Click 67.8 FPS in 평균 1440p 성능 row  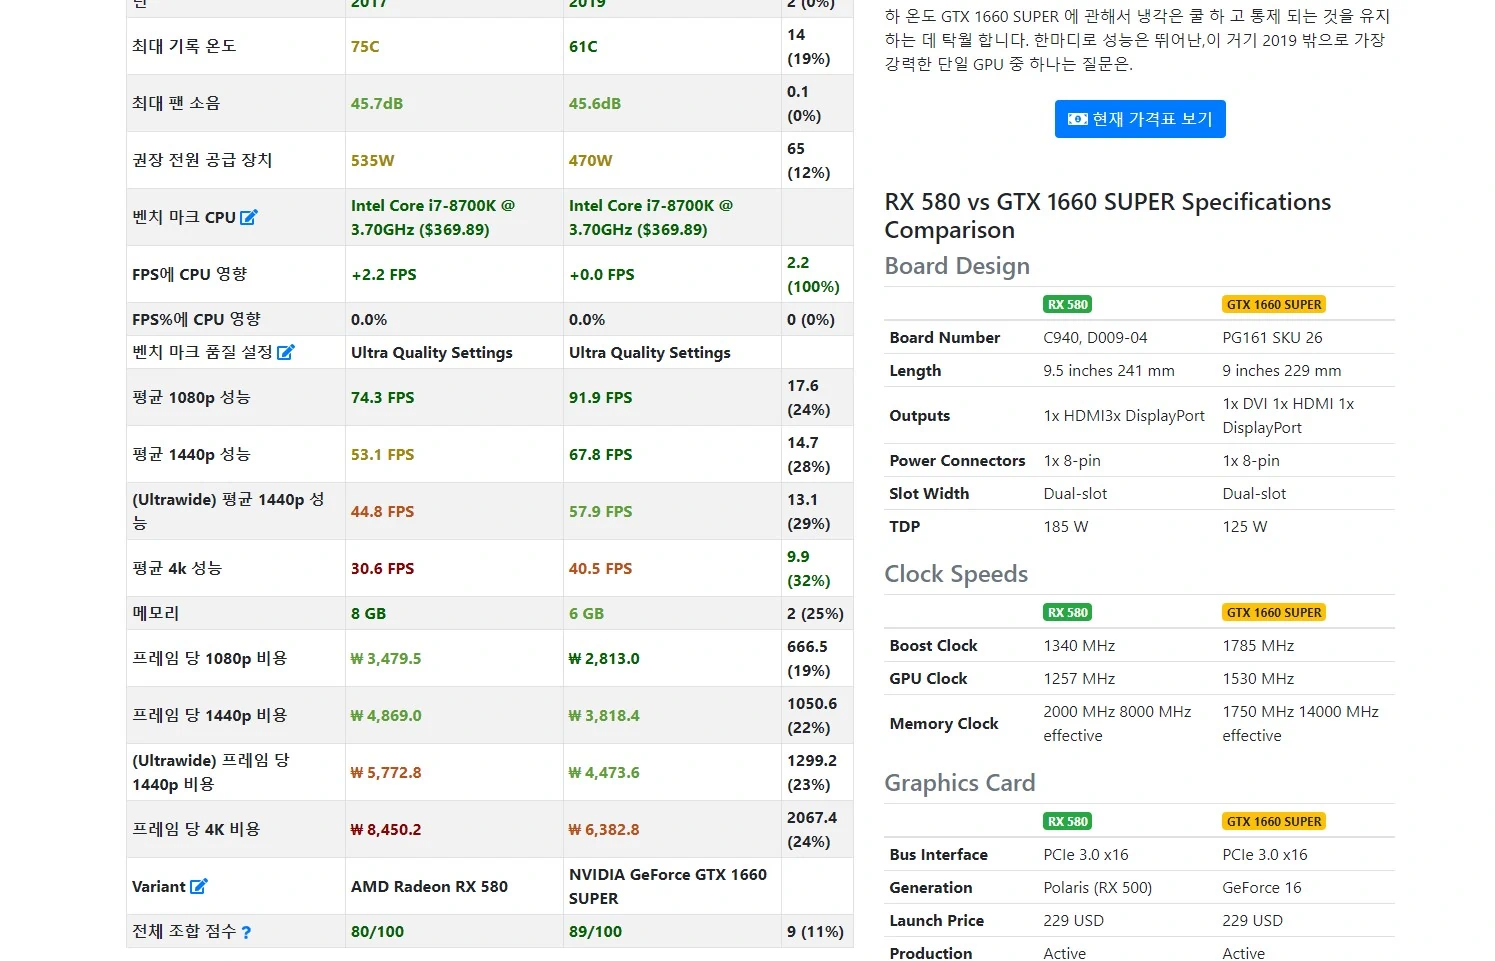pyautogui.click(x=600, y=454)
